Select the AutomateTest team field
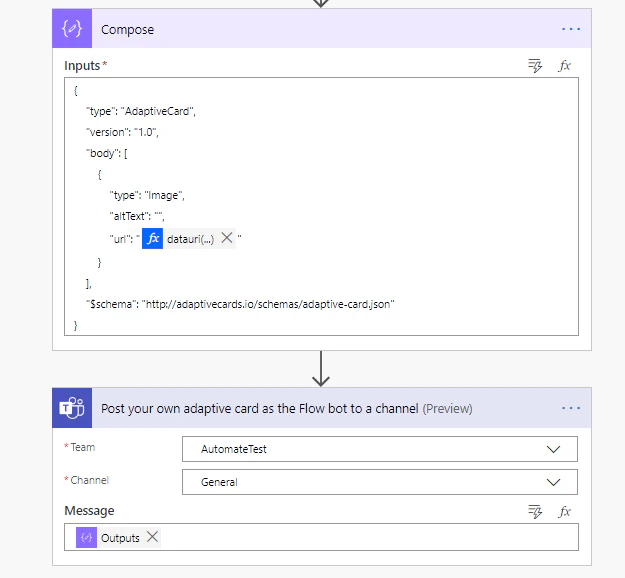This screenshot has width=625, height=578. [379, 449]
